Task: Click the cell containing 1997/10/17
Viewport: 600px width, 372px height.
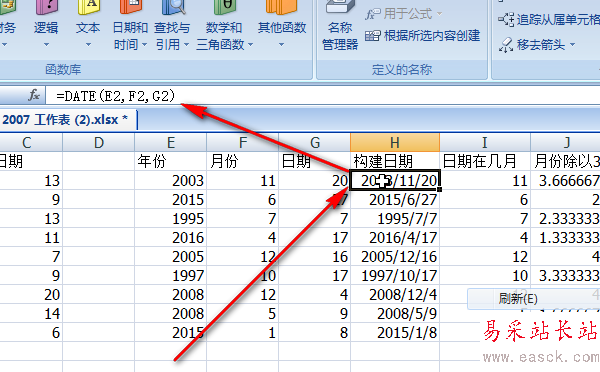Action: [395, 276]
